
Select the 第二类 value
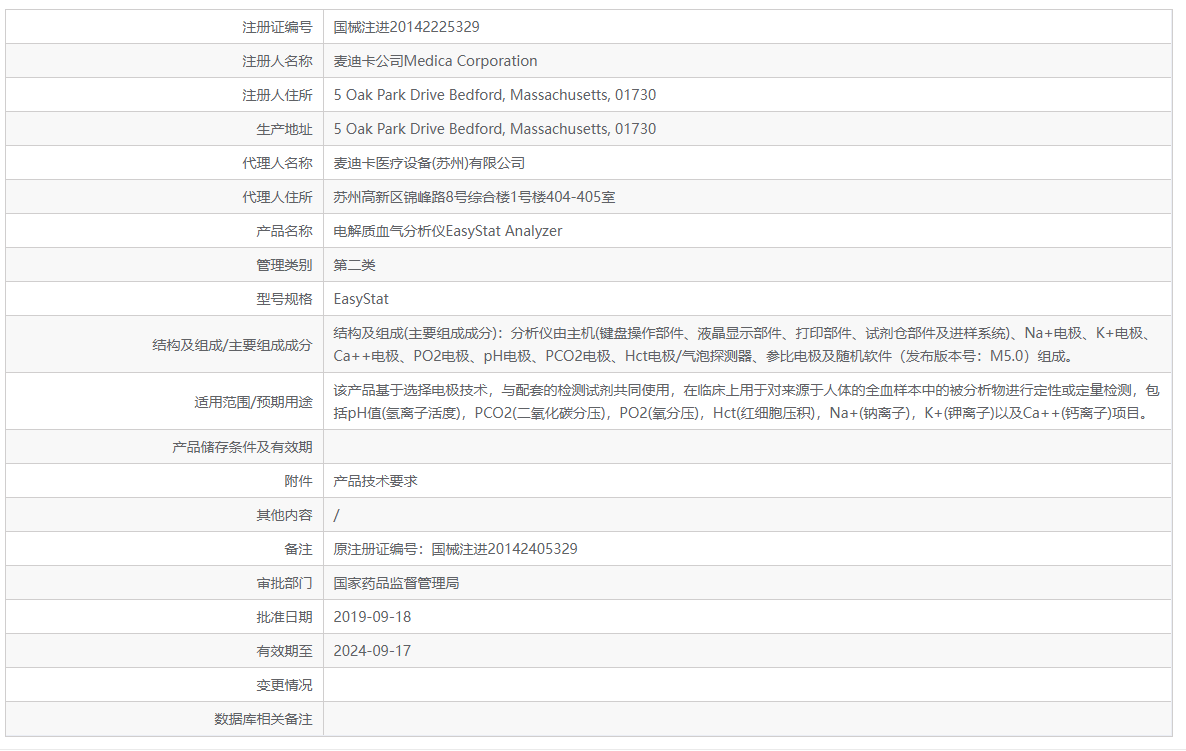[354, 265]
